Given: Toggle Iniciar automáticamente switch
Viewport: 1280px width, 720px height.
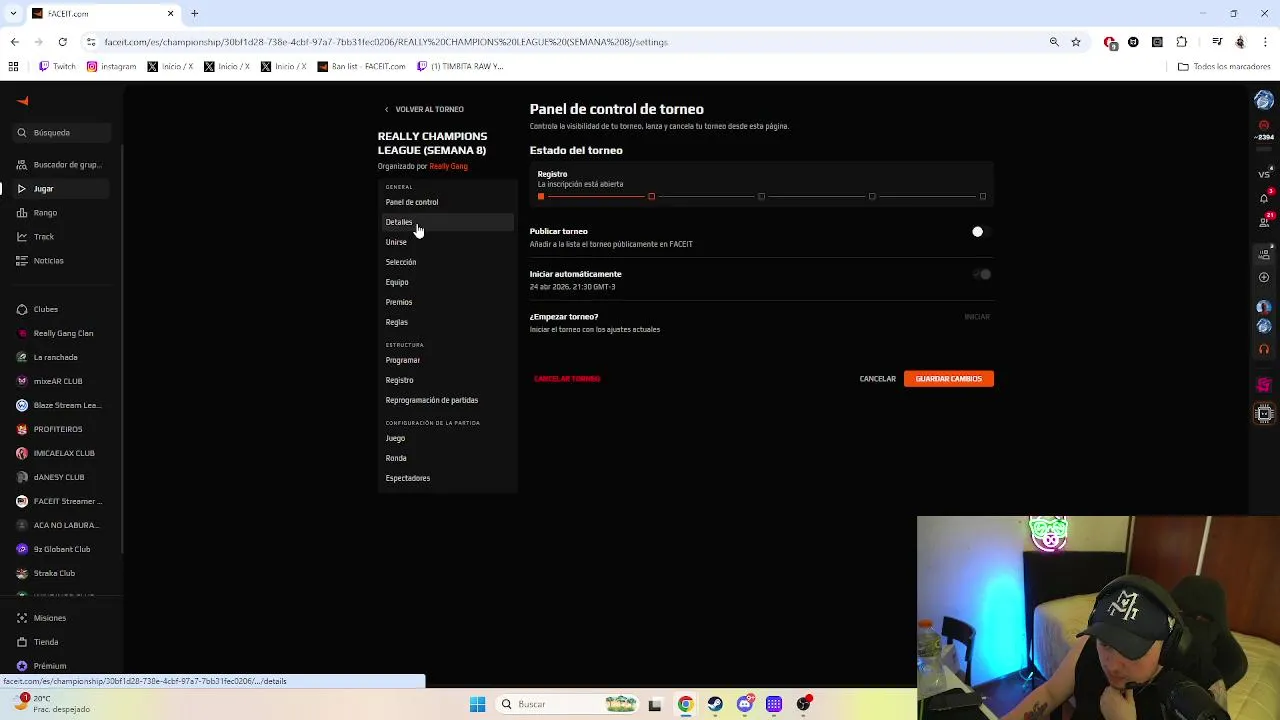Looking at the screenshot, I should click(982, 274).
